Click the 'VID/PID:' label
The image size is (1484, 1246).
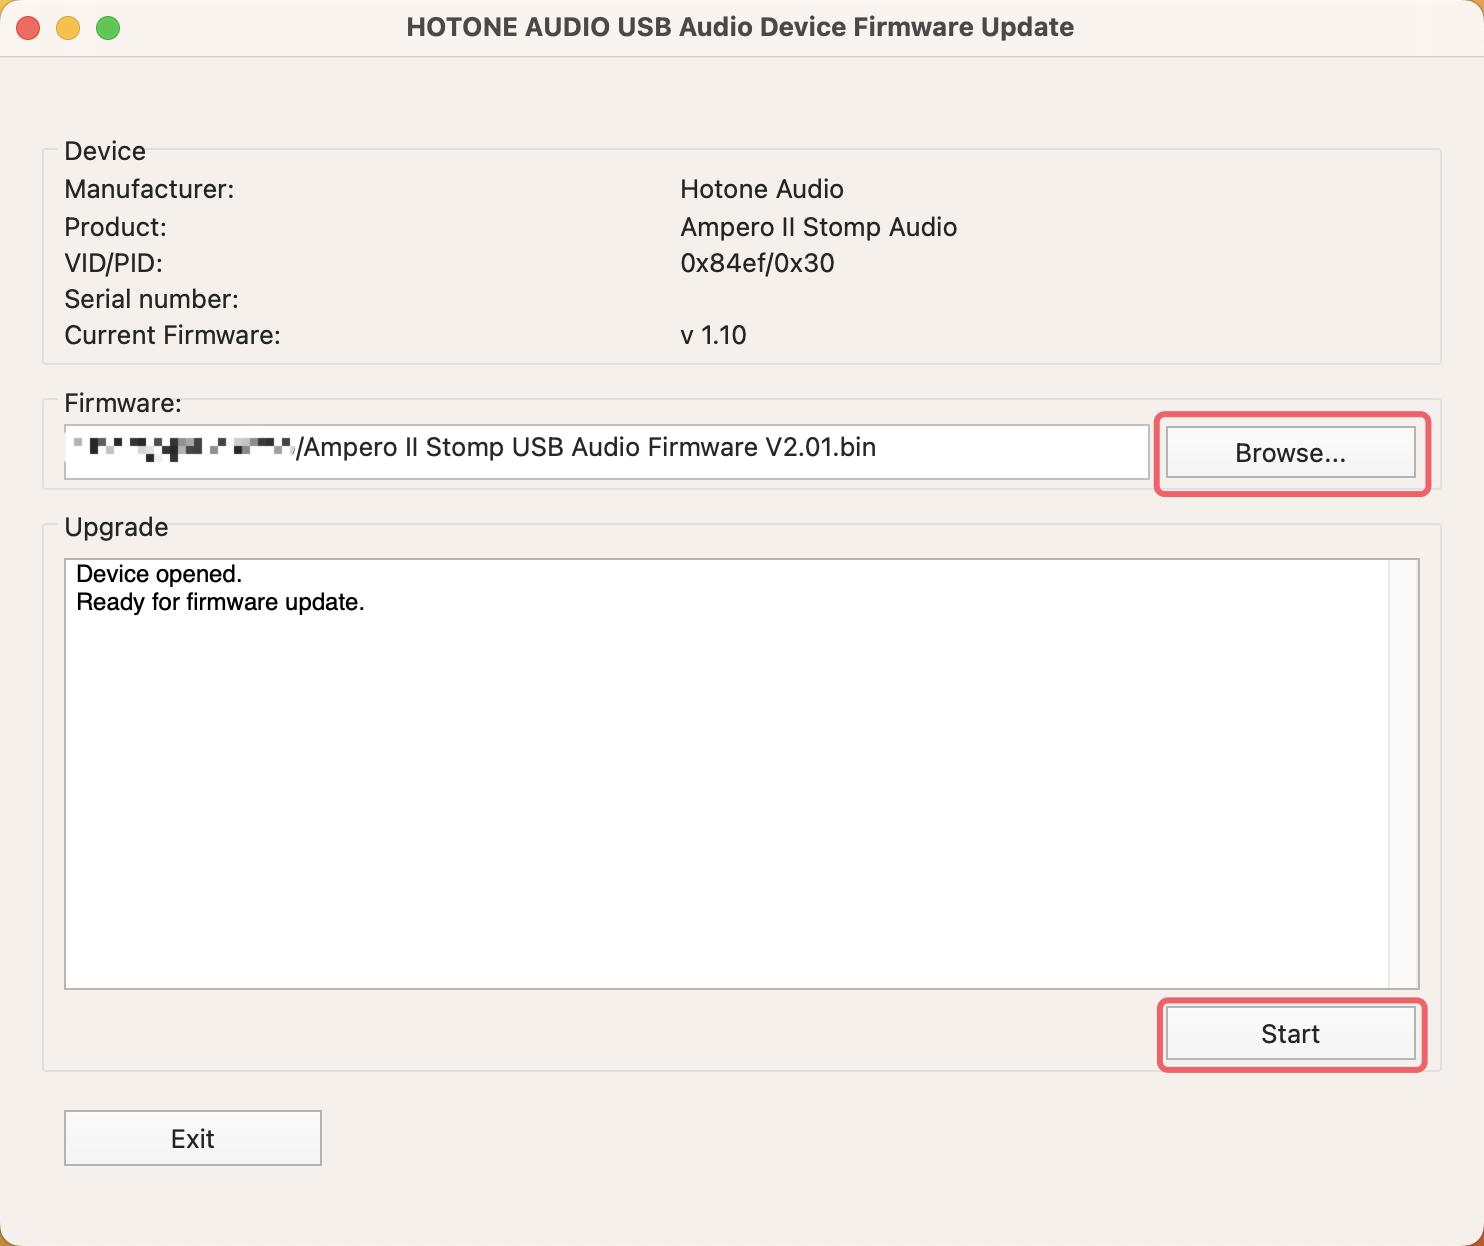[114, 263]
